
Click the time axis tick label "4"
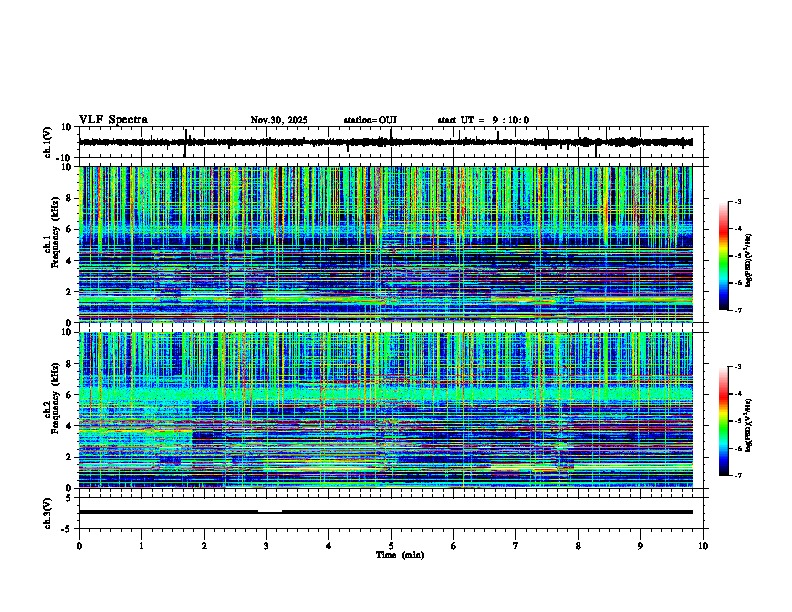click(329, 546)
